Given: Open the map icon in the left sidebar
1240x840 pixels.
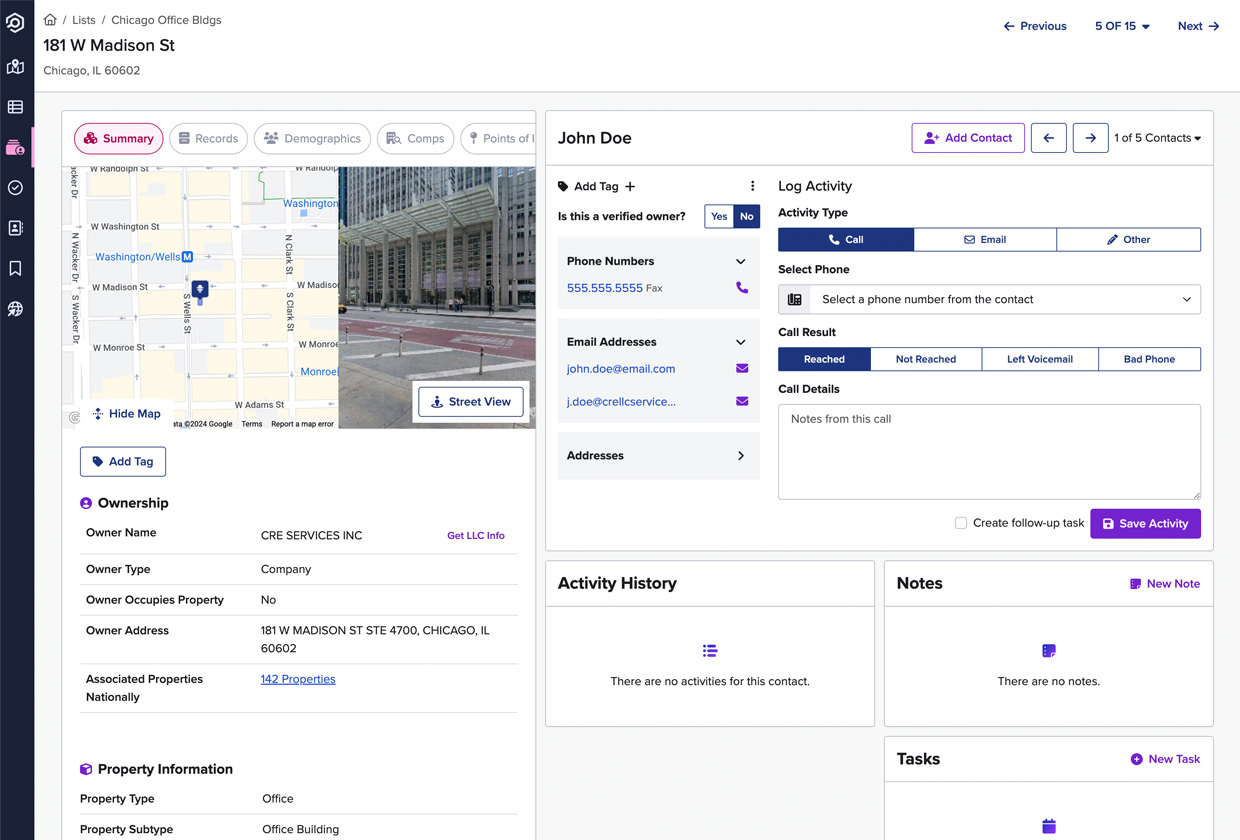Looking at the screenshot, I should (15, 66).
